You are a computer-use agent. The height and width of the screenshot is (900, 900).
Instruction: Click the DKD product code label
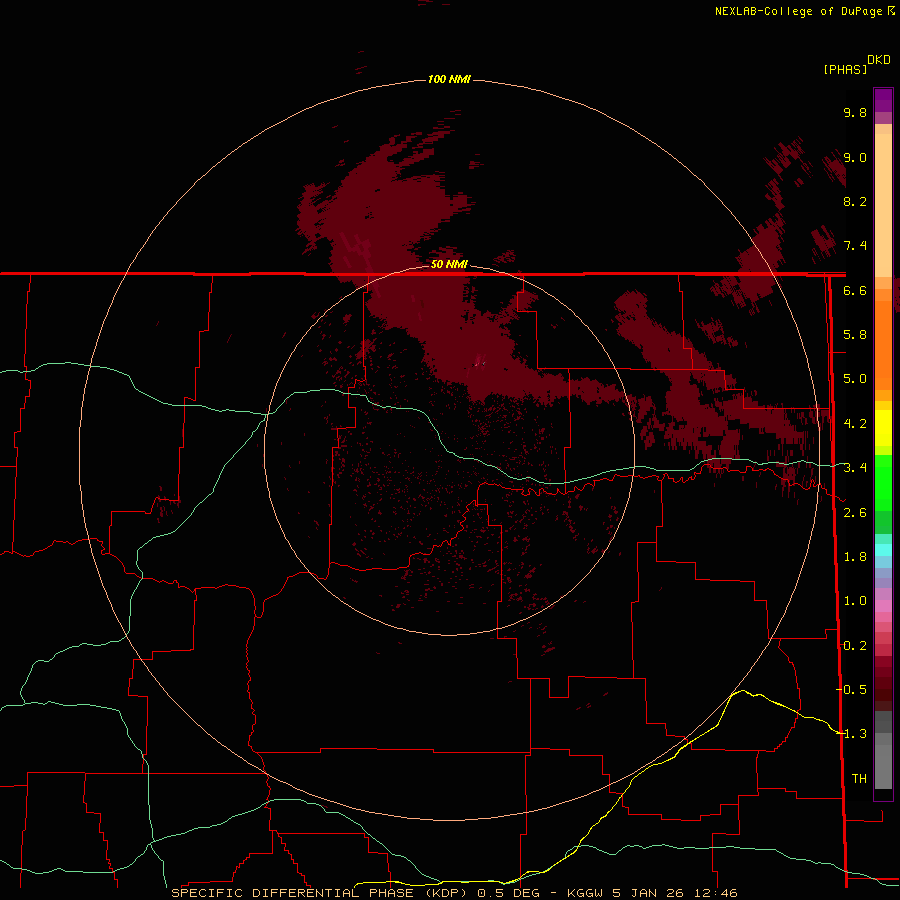tap(879, 60)
